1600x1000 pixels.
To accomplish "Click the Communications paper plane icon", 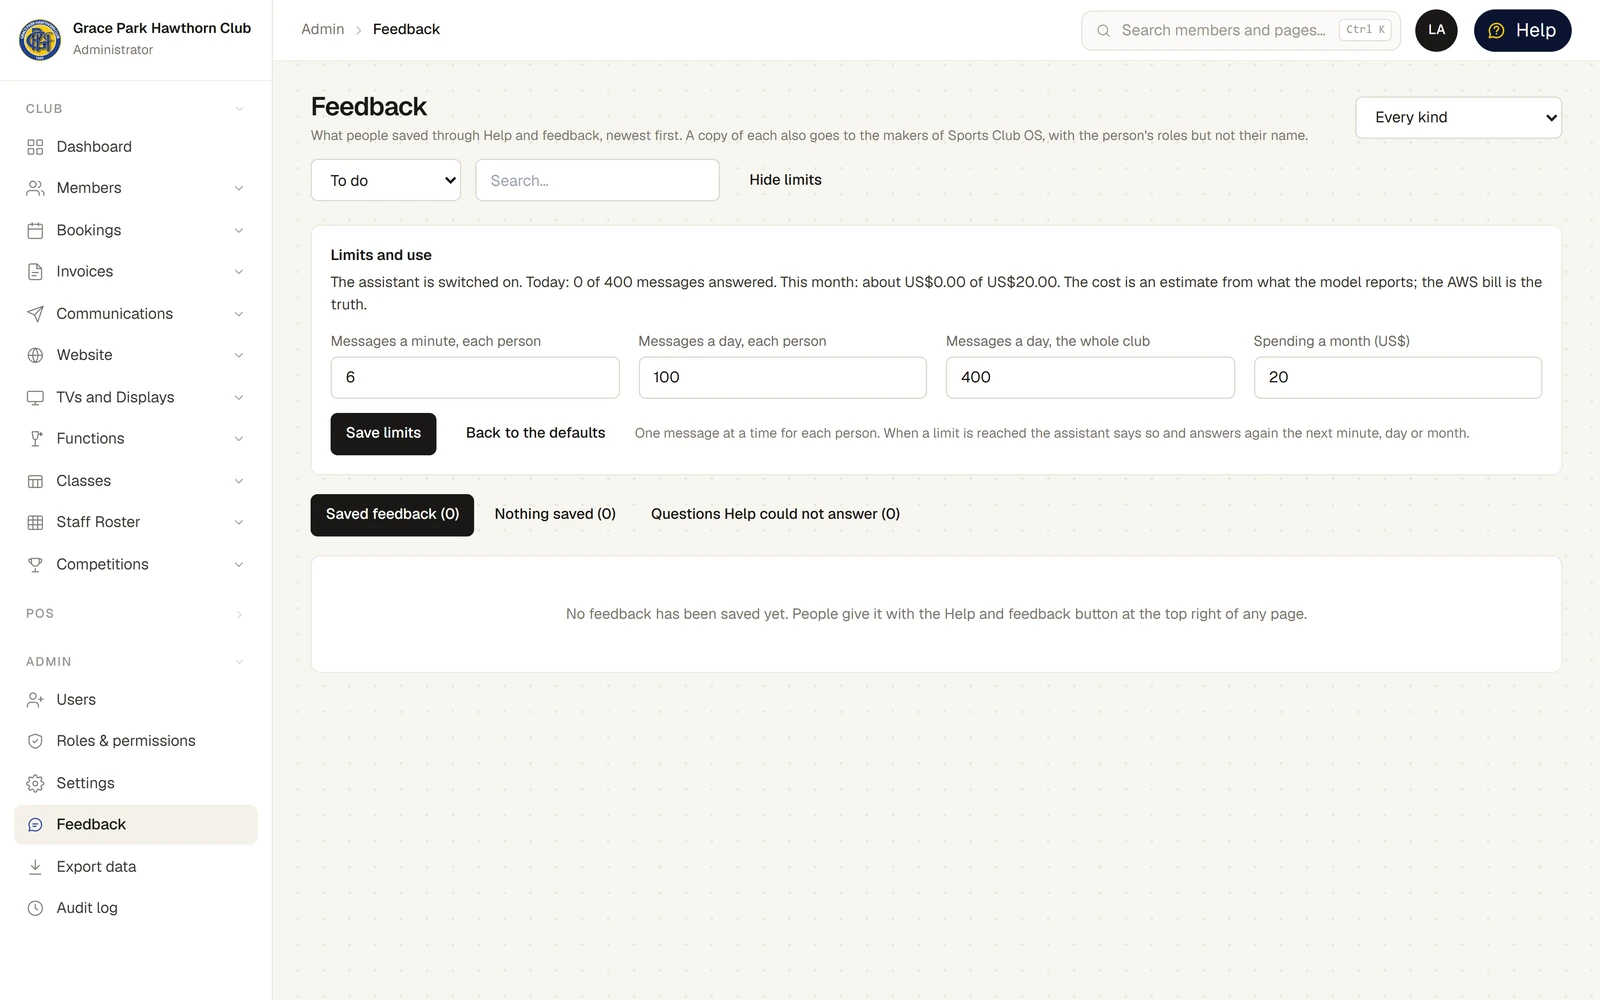I will [x=35, y=314].
